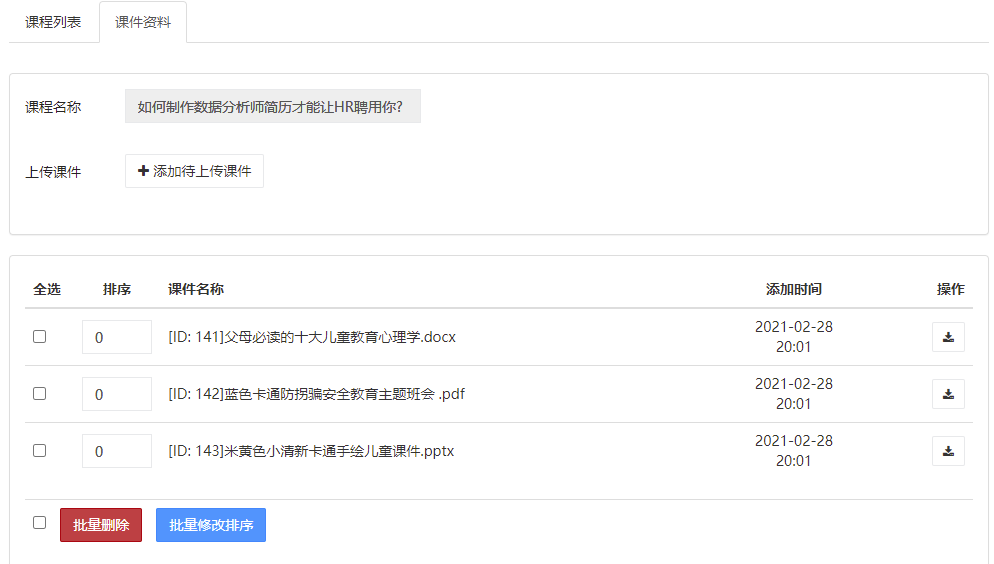Image resolution: width=994 pixels, height=564 pixels.
Task: Click the 2021-02-28 20:01 timestamp of ID 141
Action: (794, 336)
